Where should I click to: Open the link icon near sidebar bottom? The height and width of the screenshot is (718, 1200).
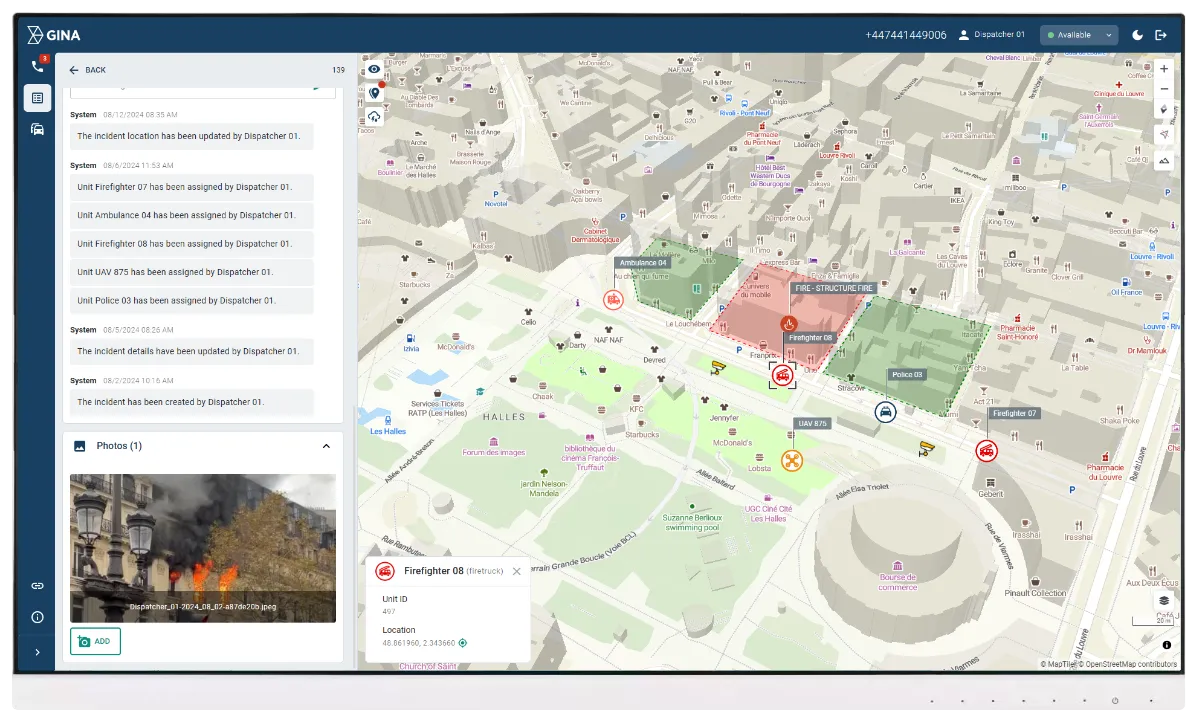(37, 585)
